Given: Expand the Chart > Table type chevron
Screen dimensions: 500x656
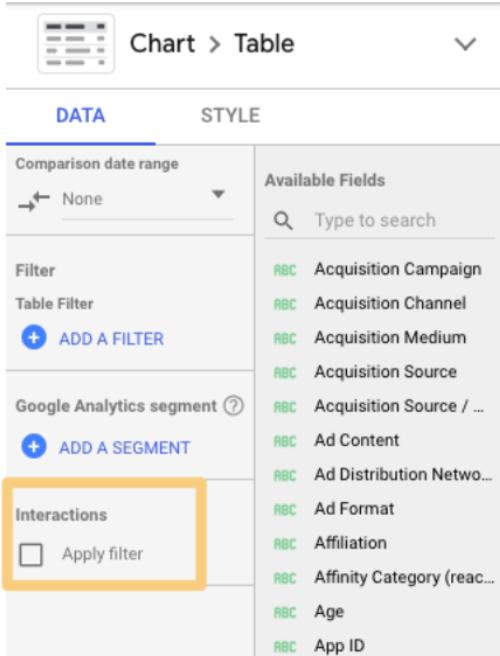Looking at the screenshot, I should pos(465,44).
